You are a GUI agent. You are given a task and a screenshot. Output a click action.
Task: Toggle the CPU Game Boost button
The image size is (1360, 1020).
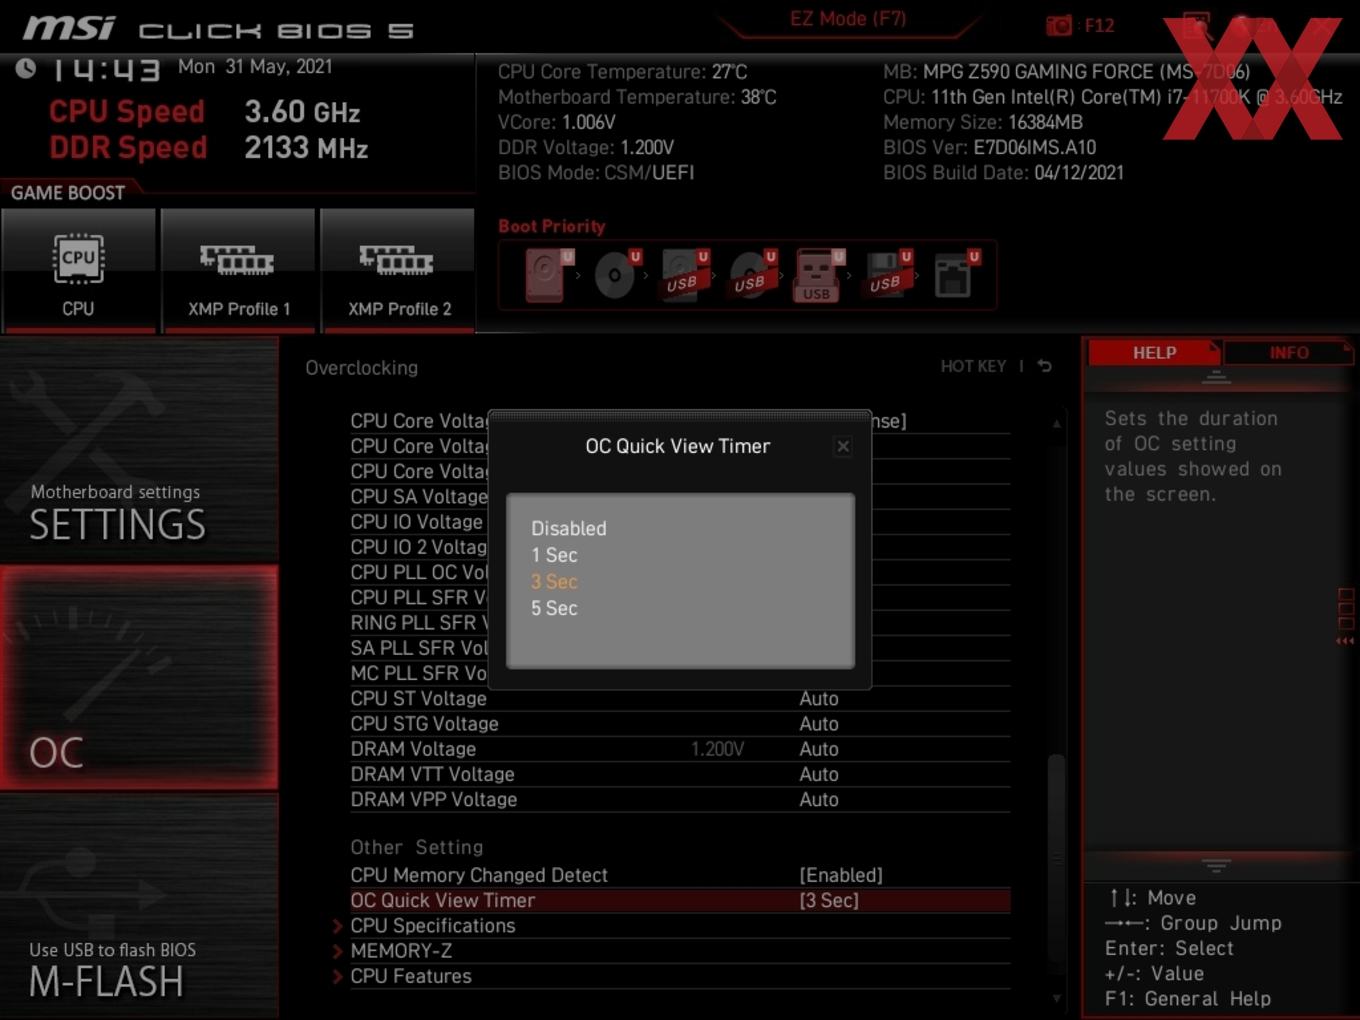[x=78, y=270]
